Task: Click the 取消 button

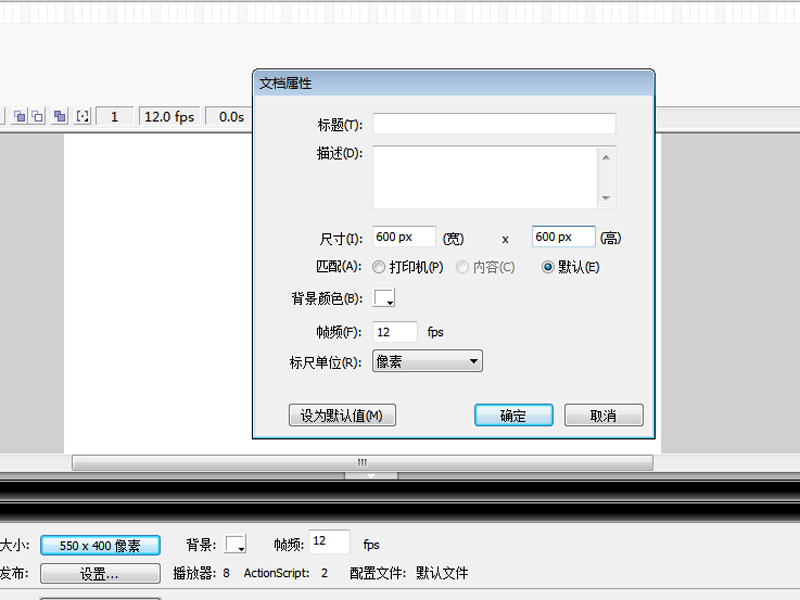Action: point(604,415)
